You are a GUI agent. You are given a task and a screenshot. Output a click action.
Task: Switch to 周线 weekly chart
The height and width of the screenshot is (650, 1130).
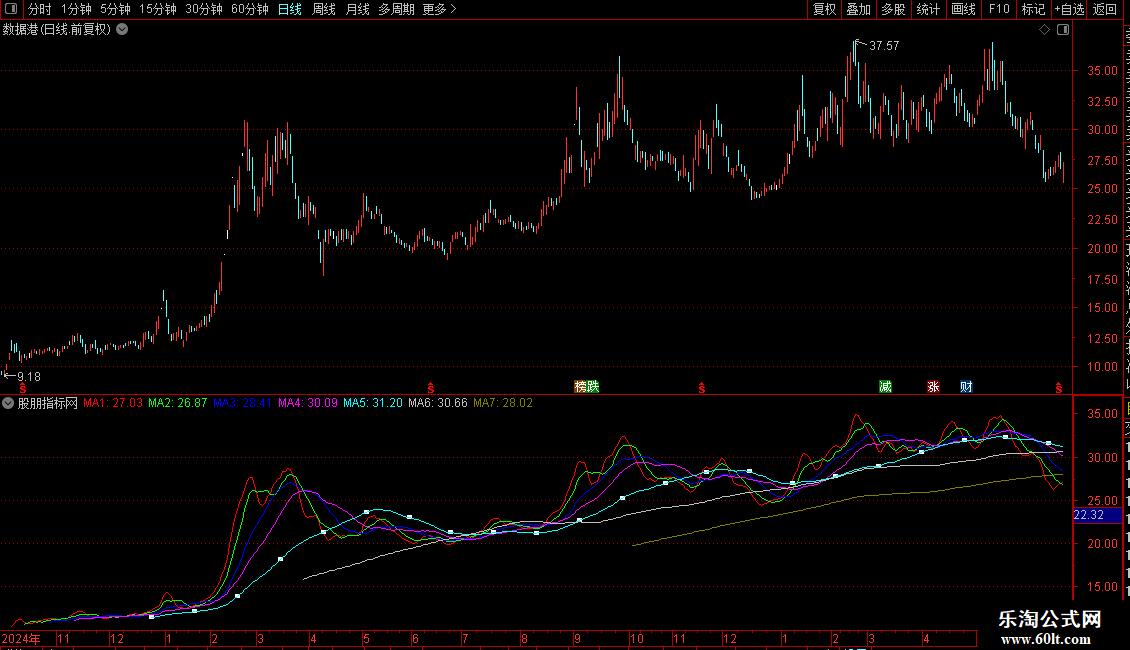[x=324, y=9]
